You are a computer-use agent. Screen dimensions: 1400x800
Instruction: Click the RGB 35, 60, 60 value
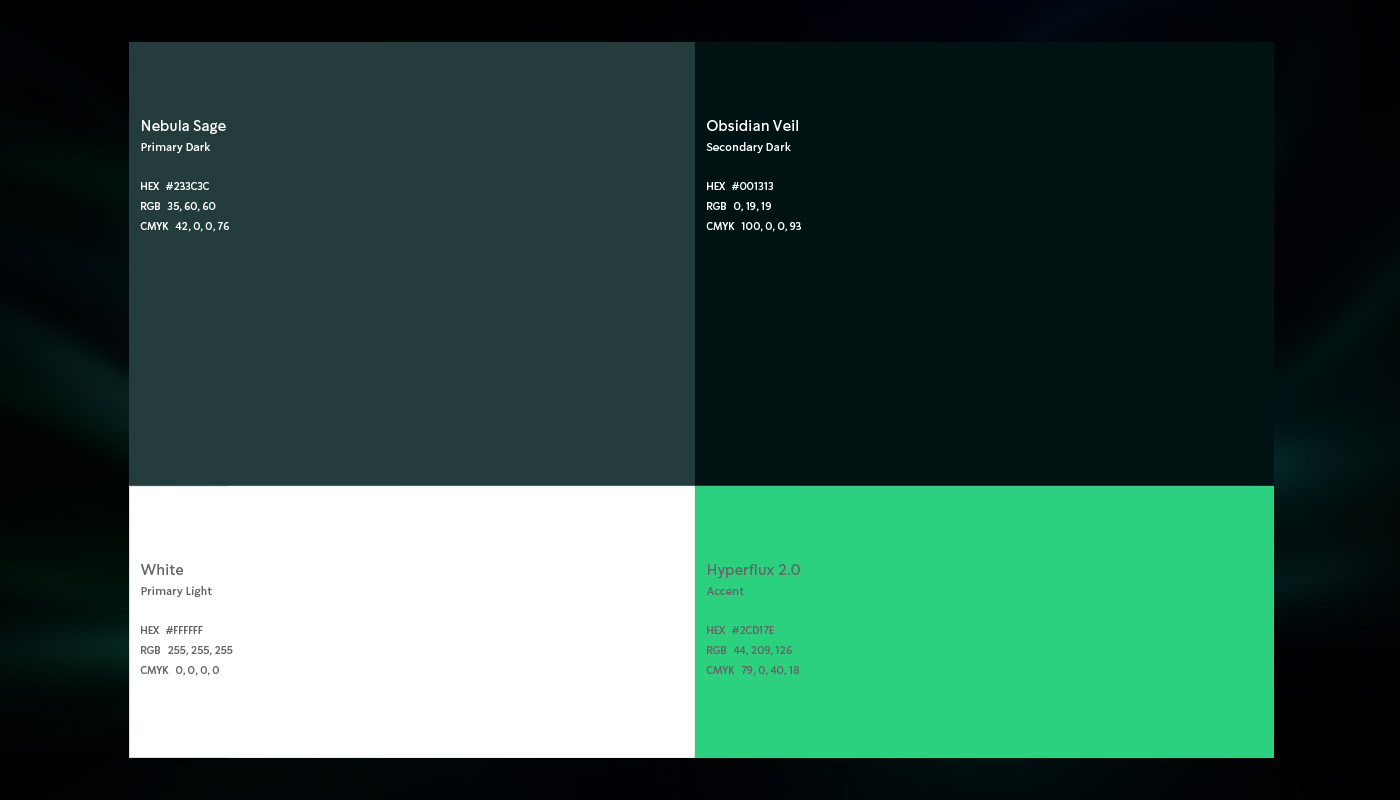coord(178,206)
